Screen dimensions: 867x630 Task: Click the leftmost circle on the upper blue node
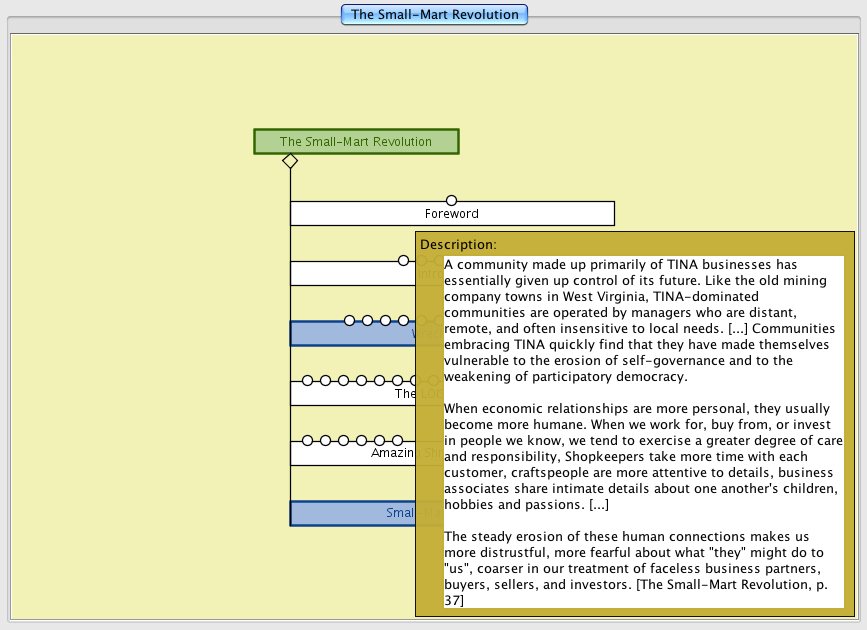click(x=350, y=320)
